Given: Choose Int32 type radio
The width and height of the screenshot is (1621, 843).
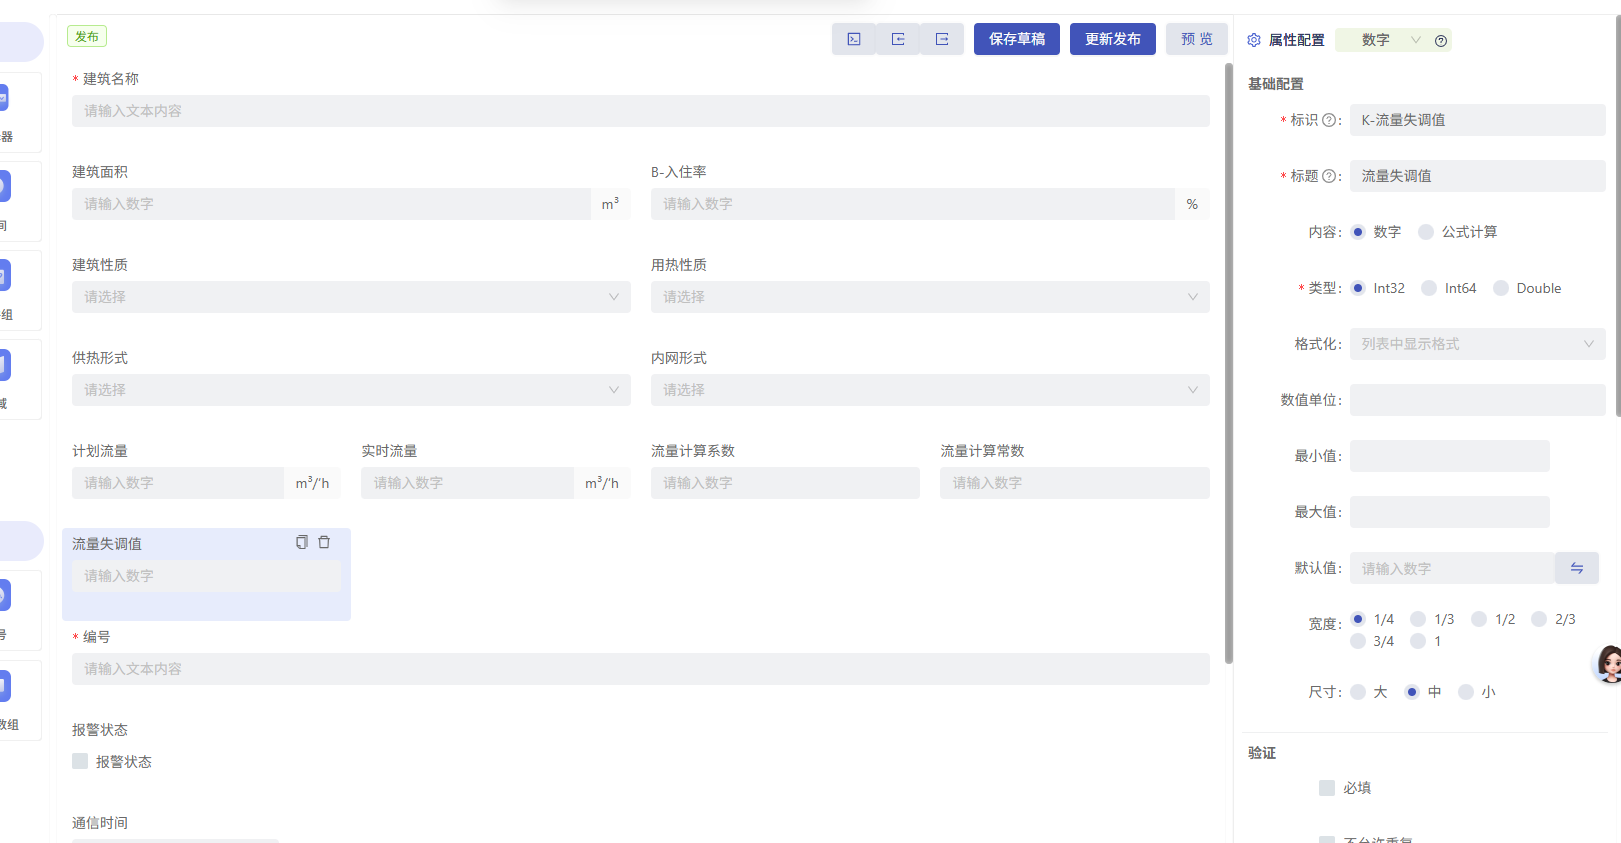Looking at the screenshot, I should click(x=1358, y=288).
